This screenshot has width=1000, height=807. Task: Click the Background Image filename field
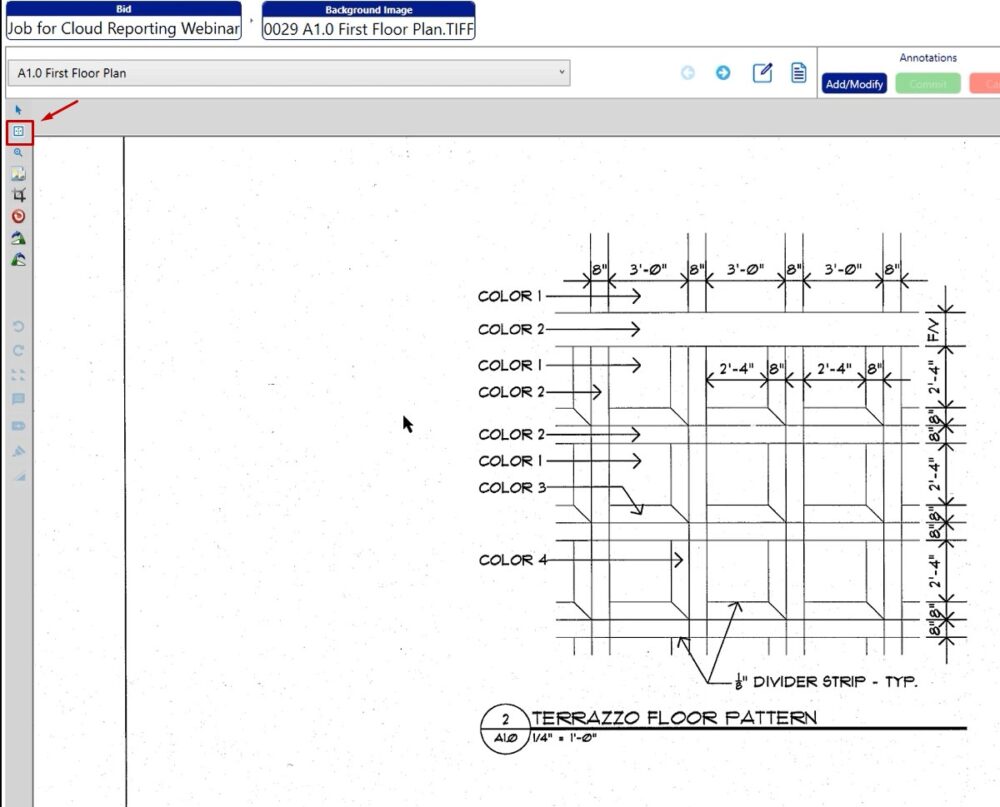pyautogui.click(x=368, y=29)
